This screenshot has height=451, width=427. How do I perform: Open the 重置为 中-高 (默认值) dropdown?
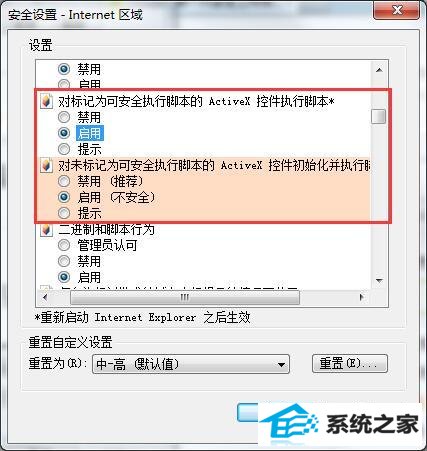(x=191, y=364)
